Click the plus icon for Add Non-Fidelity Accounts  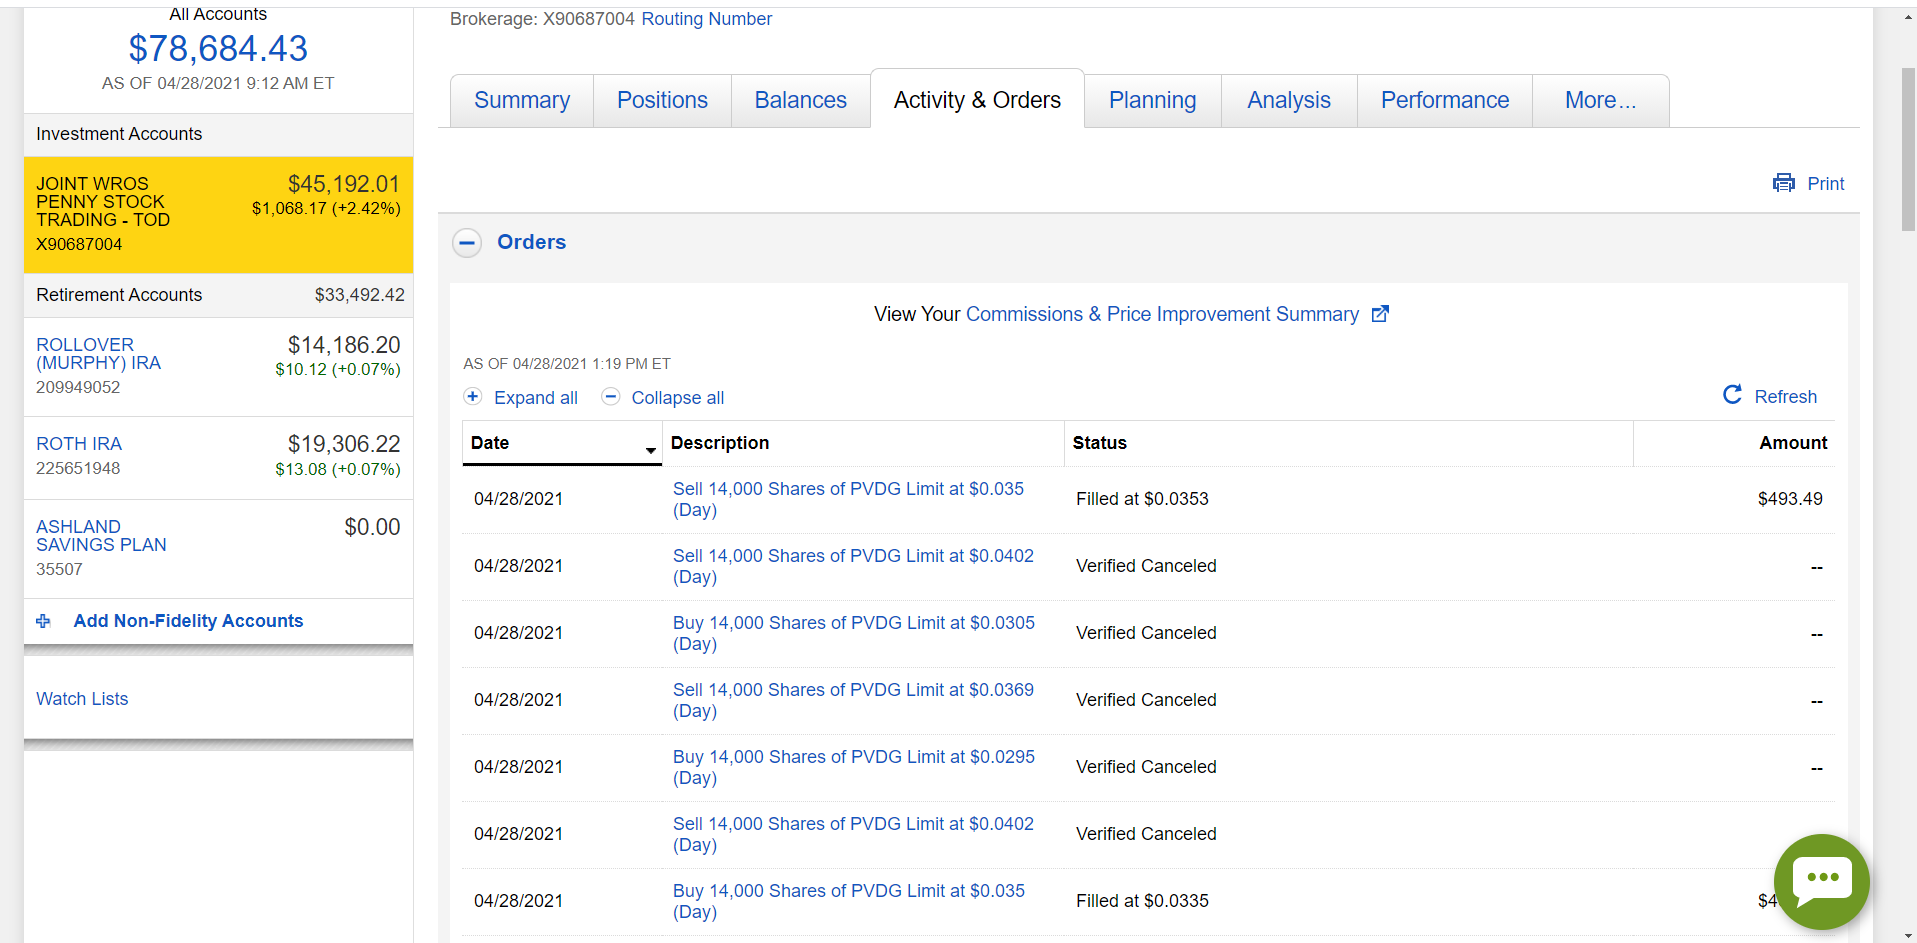coord(43,621)
